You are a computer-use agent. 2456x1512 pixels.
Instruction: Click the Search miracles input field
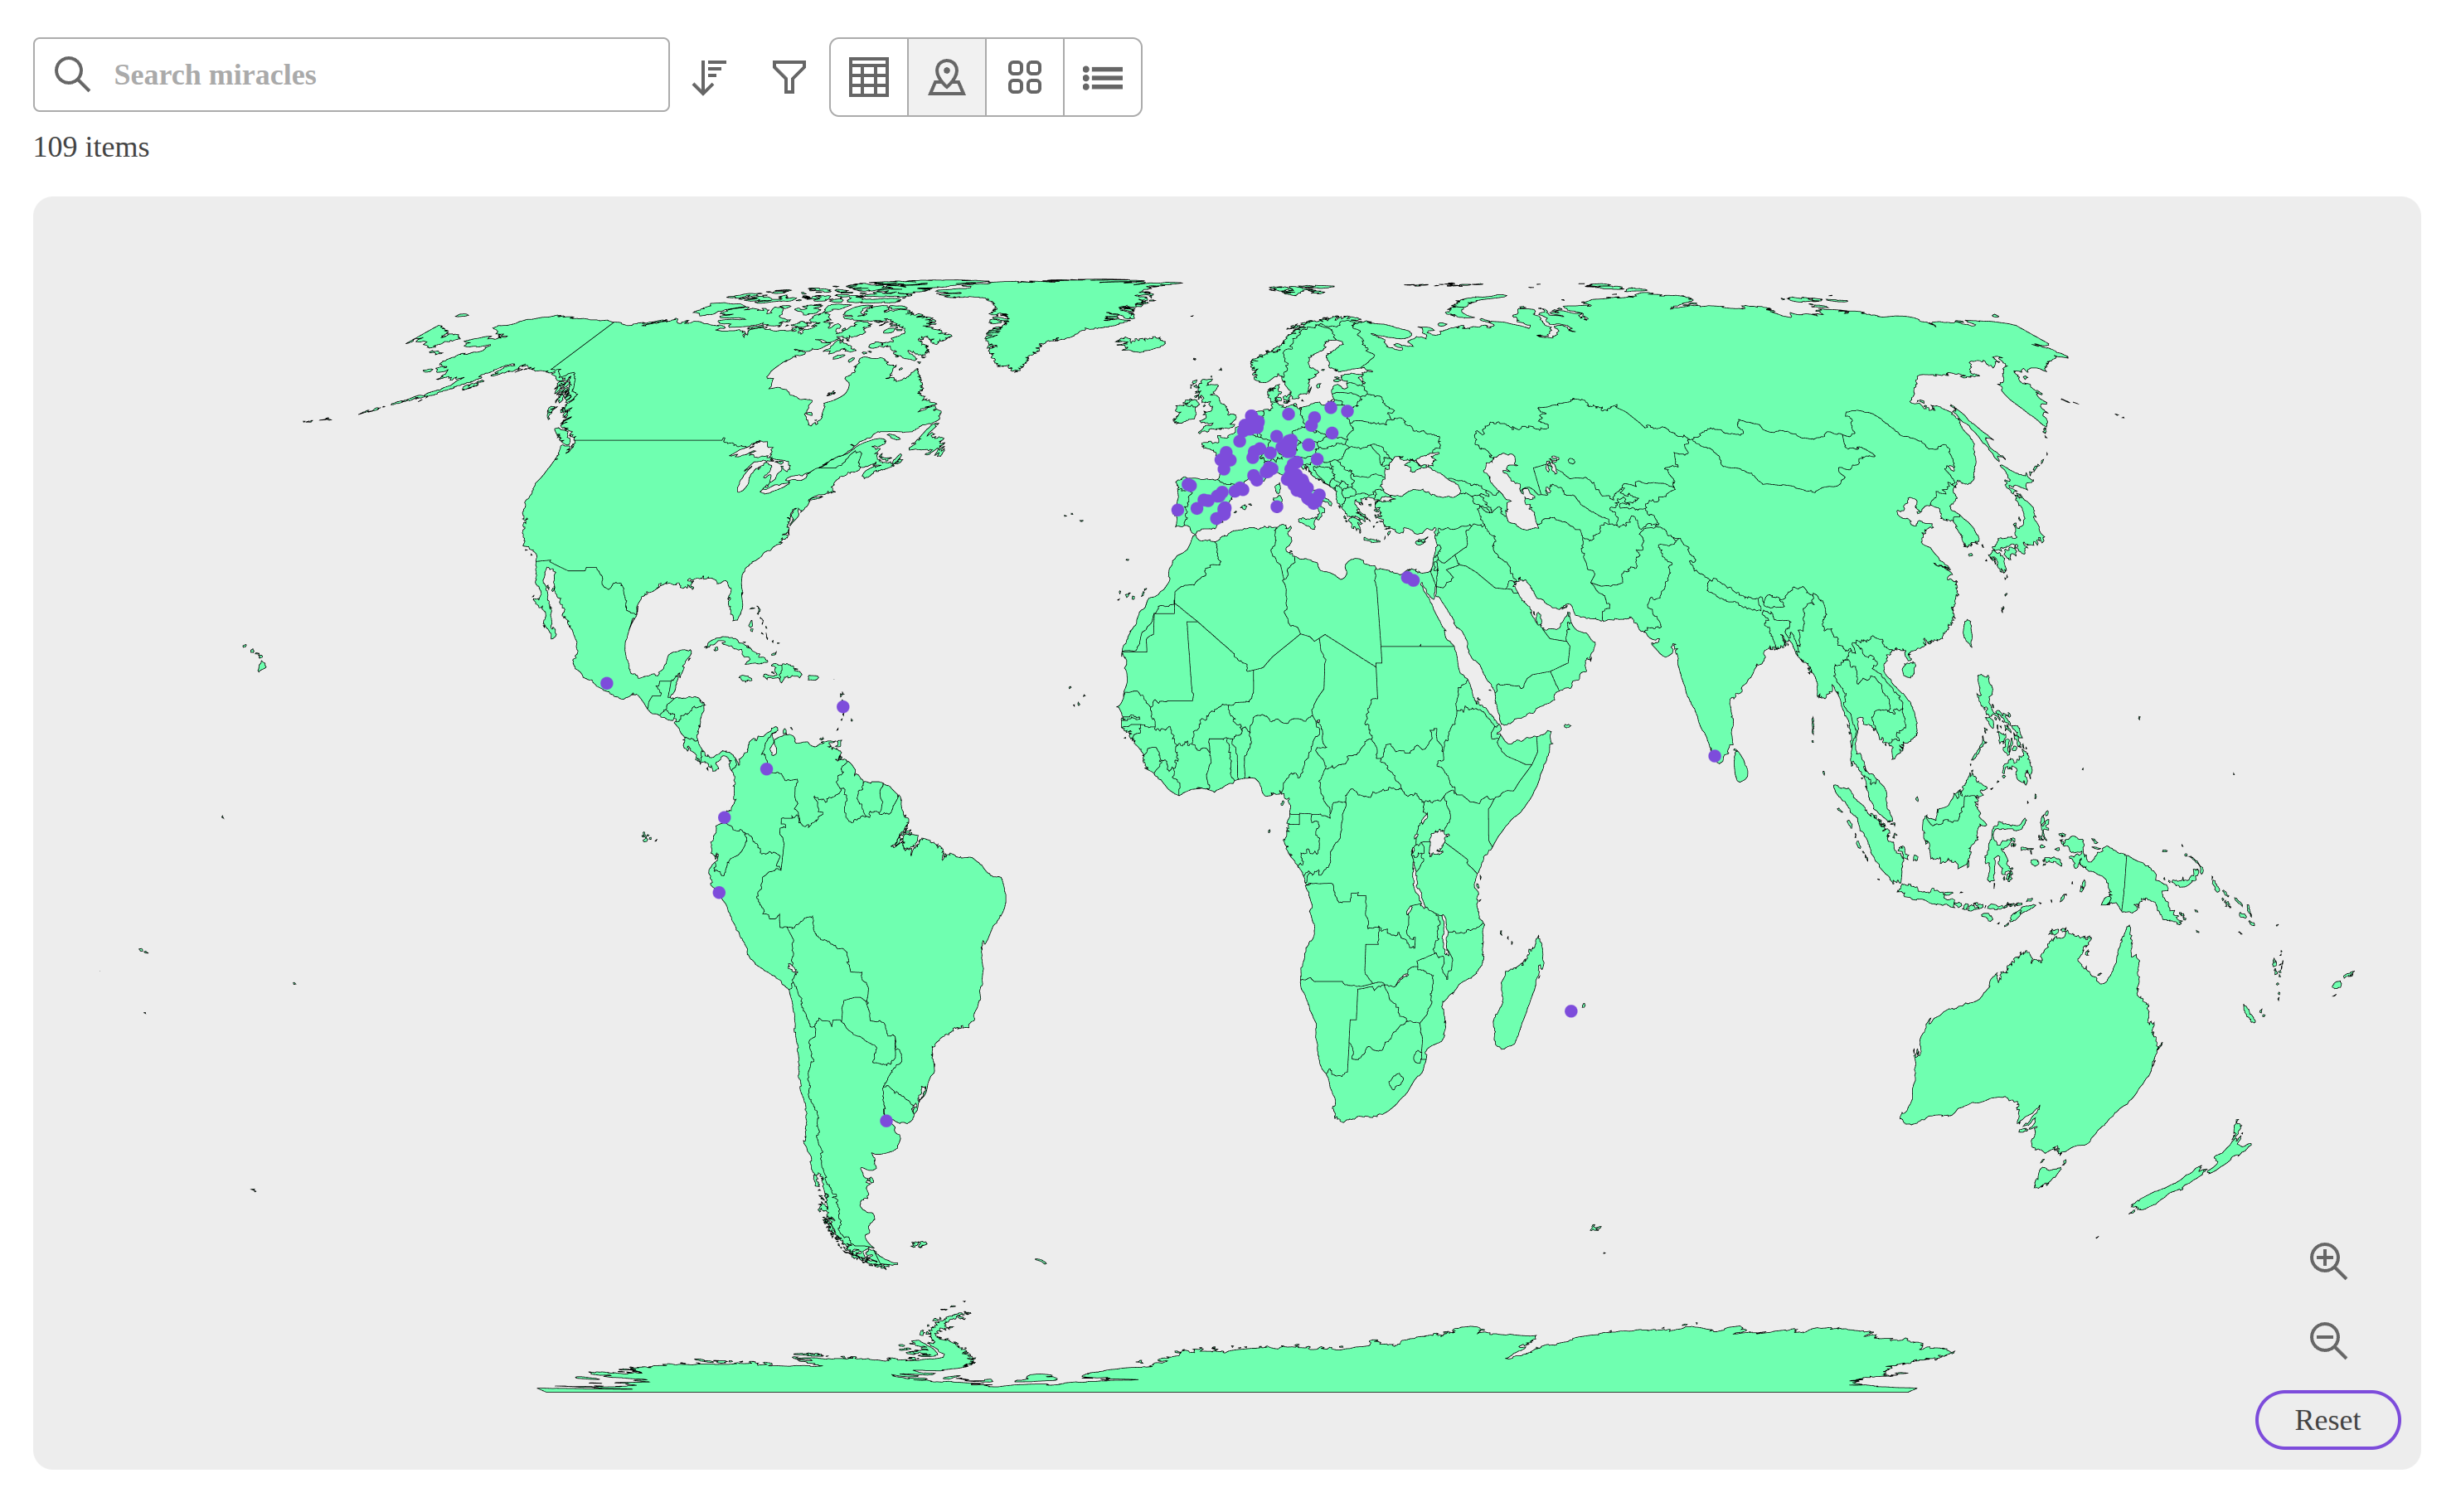[x=351, y=75]
